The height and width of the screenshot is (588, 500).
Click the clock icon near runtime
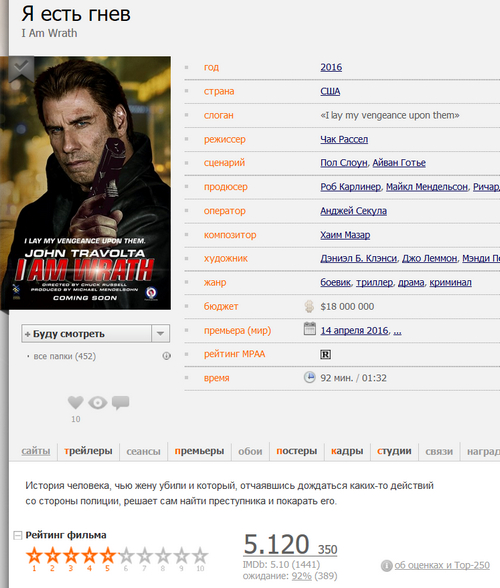(309, 377)
